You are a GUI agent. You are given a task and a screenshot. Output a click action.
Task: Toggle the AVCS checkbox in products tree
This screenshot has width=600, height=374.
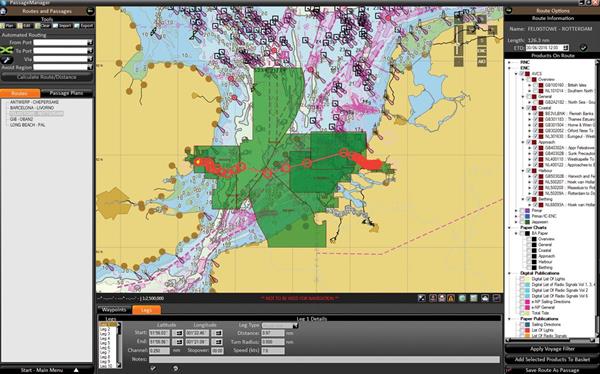[x=522, y=73]
